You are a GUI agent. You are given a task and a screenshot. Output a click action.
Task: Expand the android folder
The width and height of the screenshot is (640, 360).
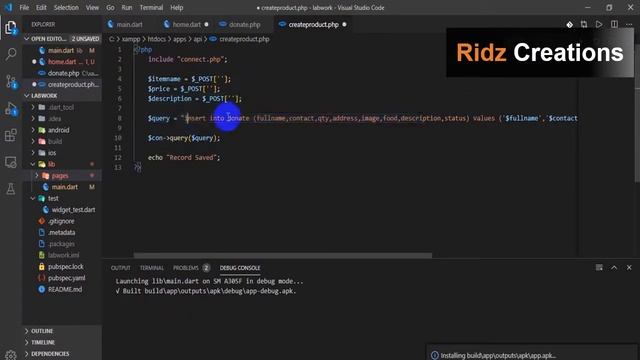[62, 130]
